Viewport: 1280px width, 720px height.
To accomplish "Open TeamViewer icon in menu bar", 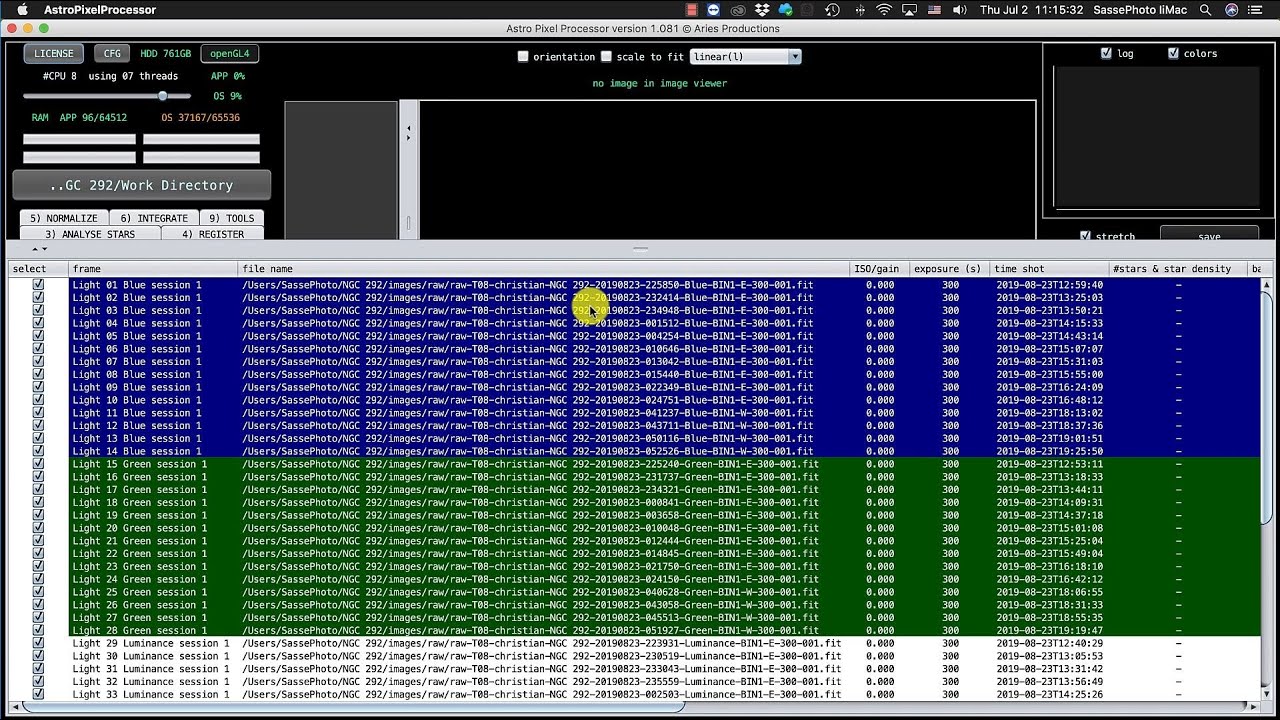I will tap(714, 9).
